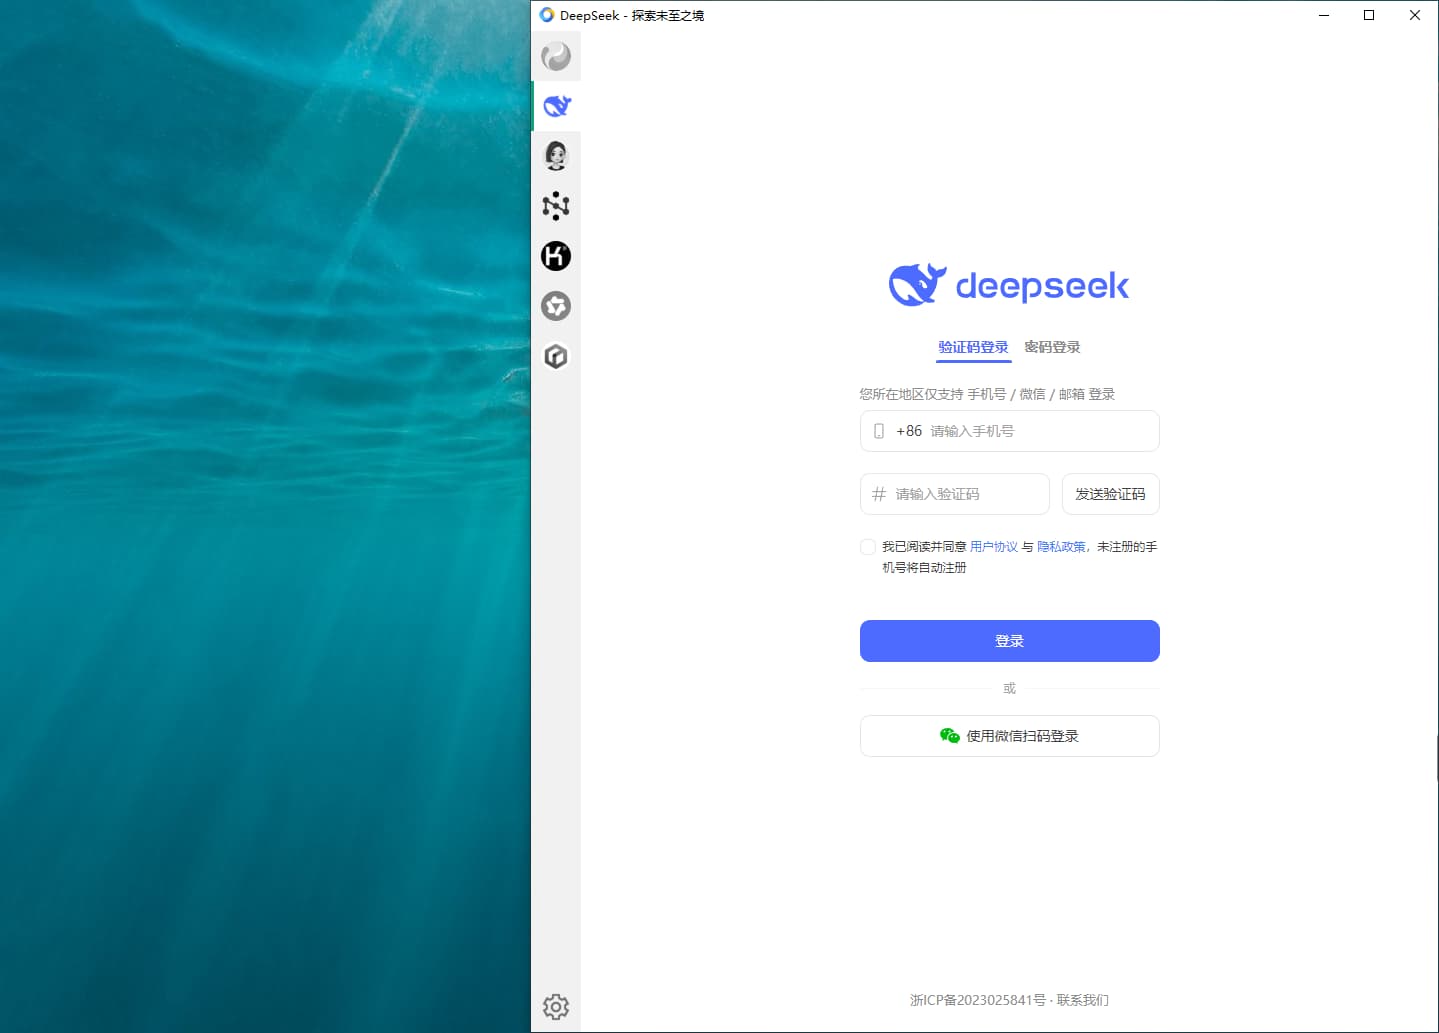1439x1033 pixels.
Task: Minimize the DeepSeek window
Action: 1324,15
